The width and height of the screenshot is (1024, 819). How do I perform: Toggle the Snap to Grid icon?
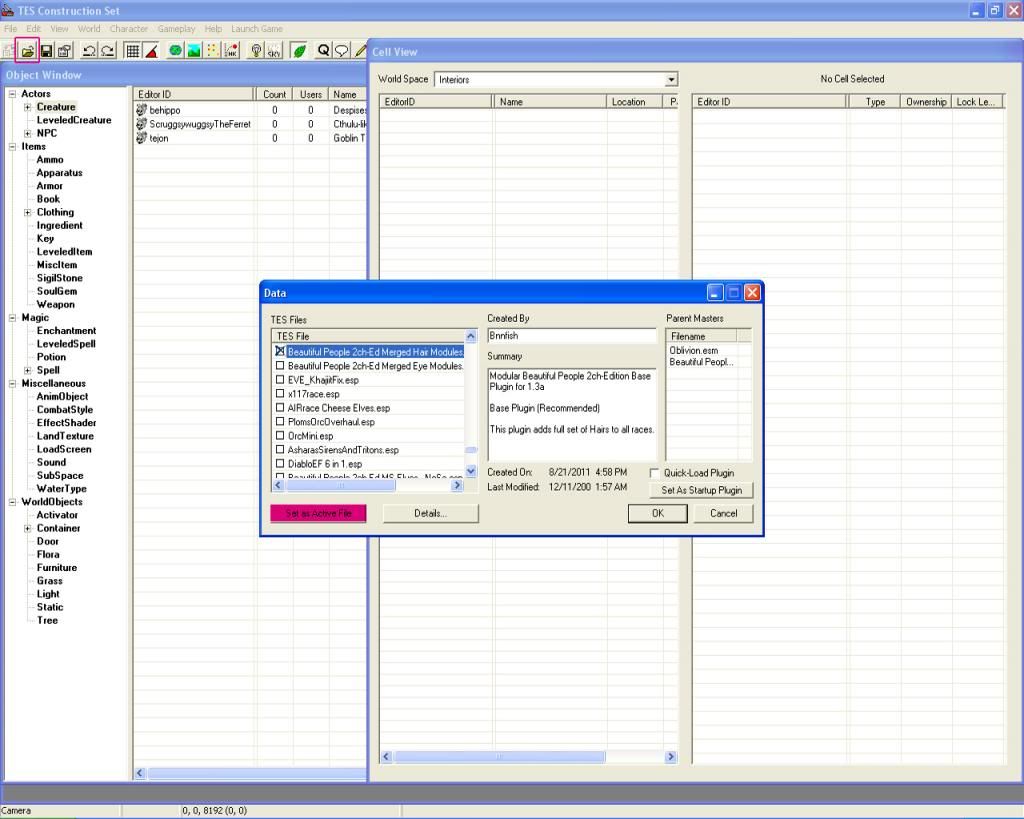click(132, 50)
